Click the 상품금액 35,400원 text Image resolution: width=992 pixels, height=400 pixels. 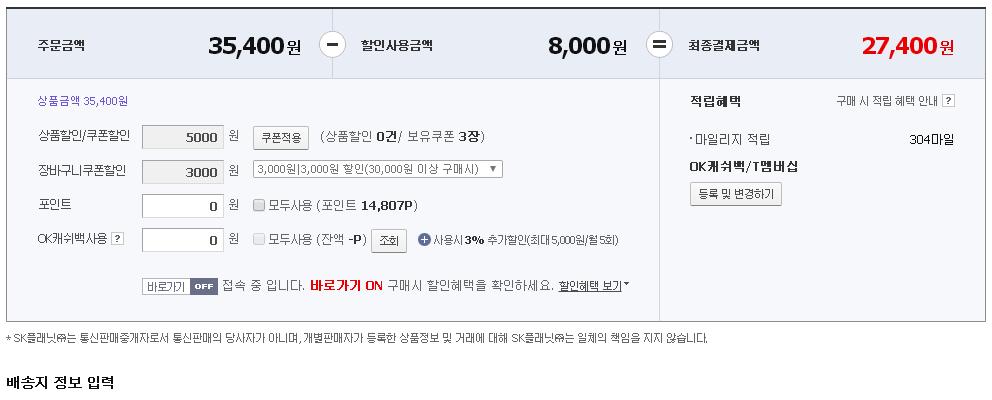coord(82,101)
